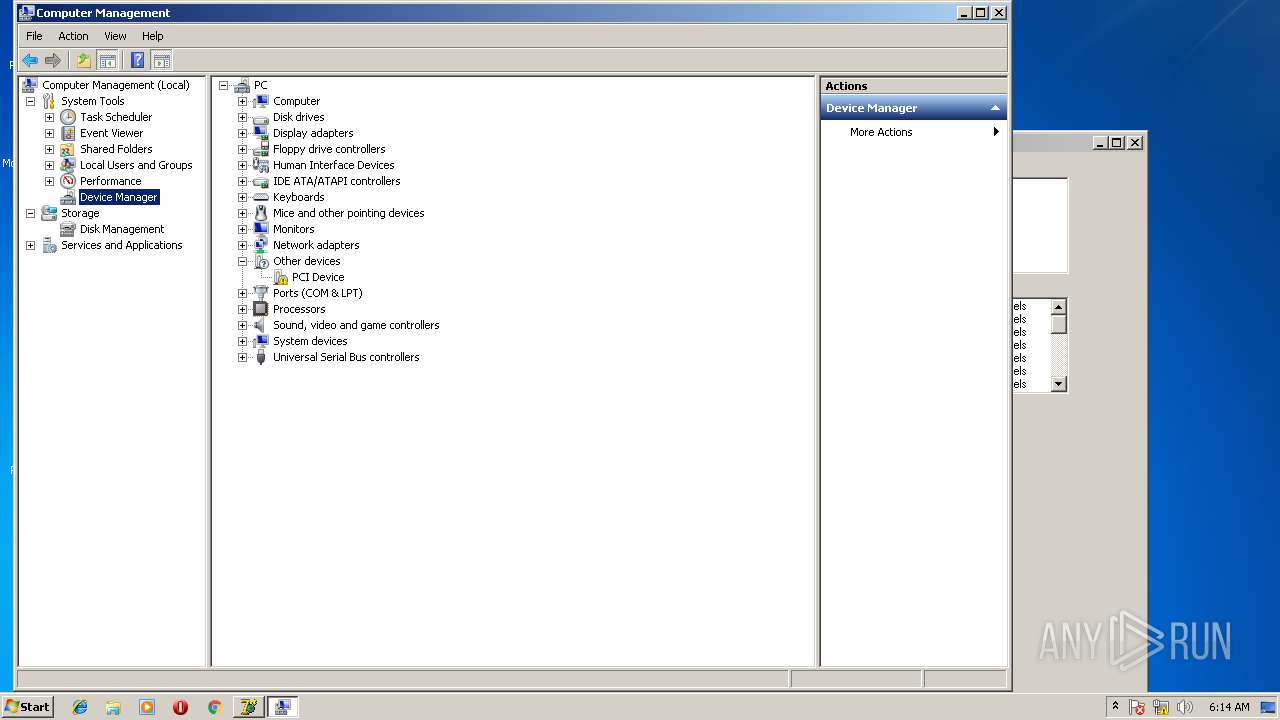Open the More Actions submenu

tap(913, 132)
